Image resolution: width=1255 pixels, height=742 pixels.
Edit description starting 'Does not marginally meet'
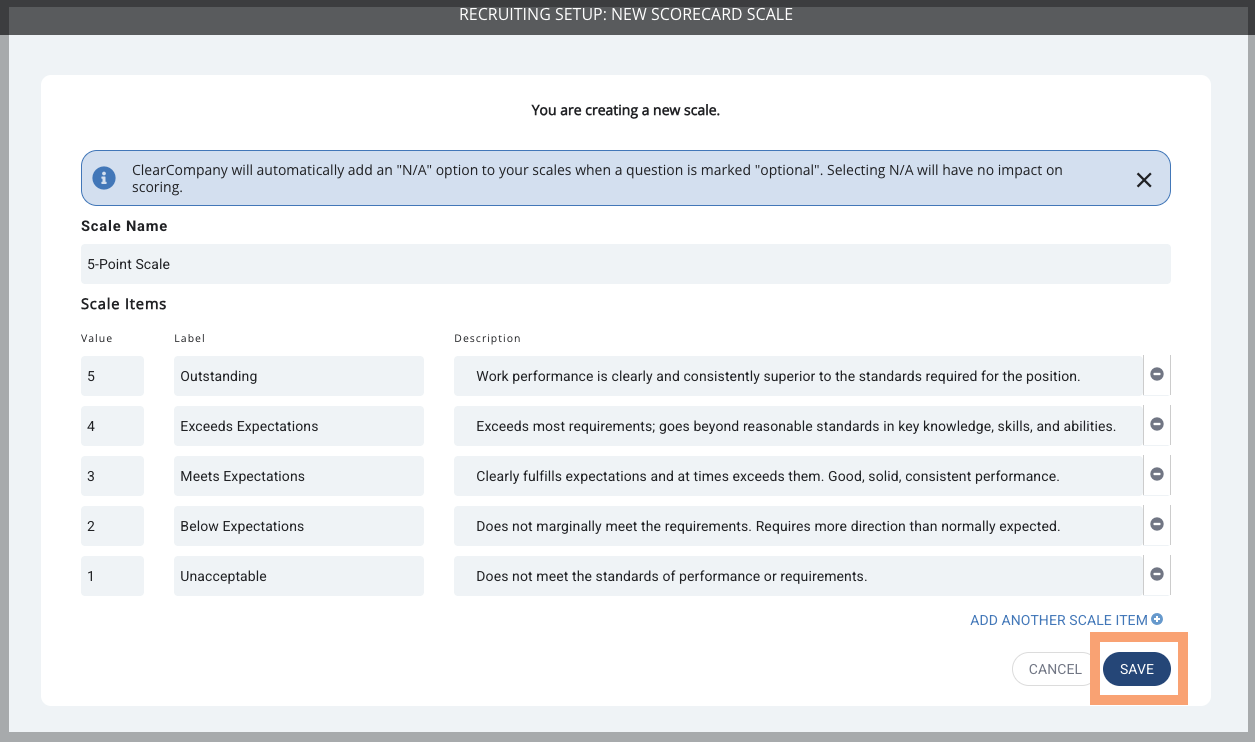pos(798,526)
